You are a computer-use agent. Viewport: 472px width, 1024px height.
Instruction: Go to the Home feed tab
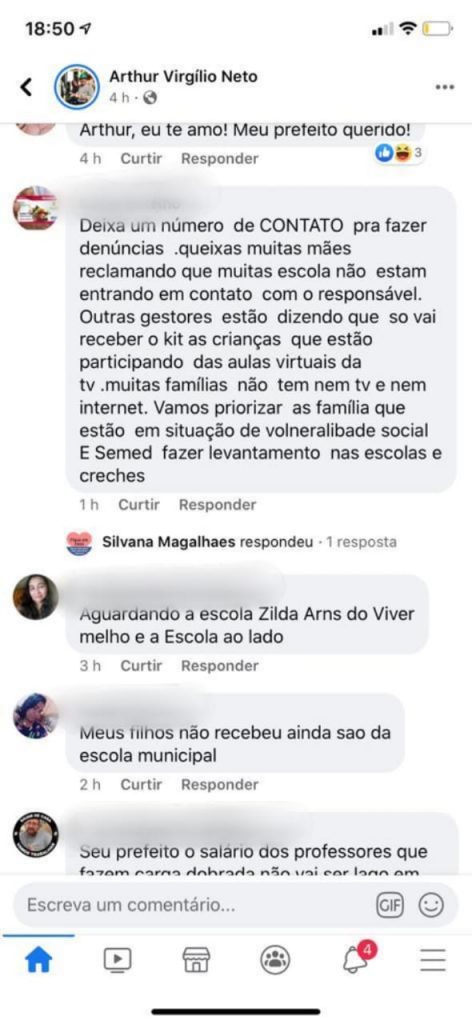pyautogui.click(x=38, y=959)
